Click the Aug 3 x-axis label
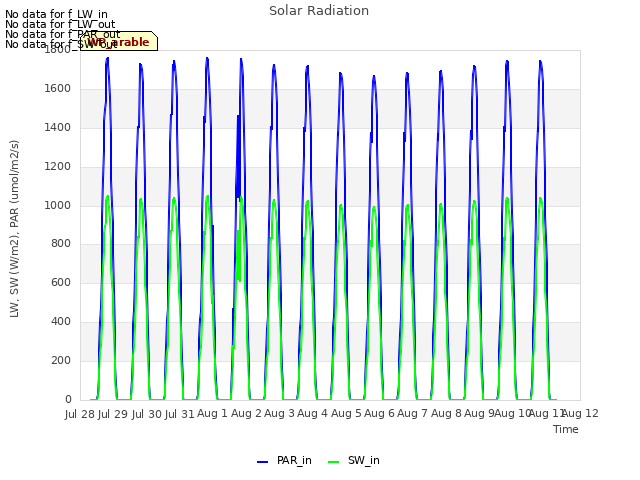 tap(279, 414)
